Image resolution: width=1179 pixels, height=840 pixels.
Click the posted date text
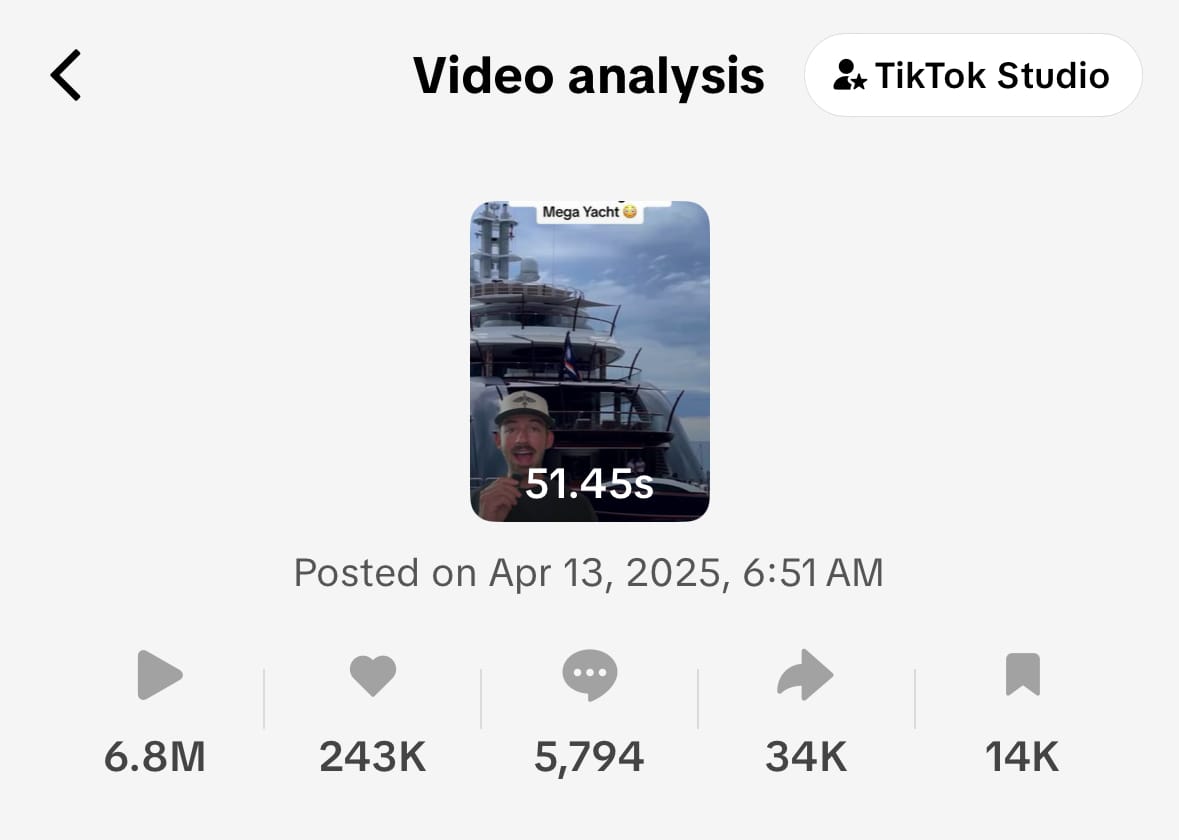tap(589, 572)
